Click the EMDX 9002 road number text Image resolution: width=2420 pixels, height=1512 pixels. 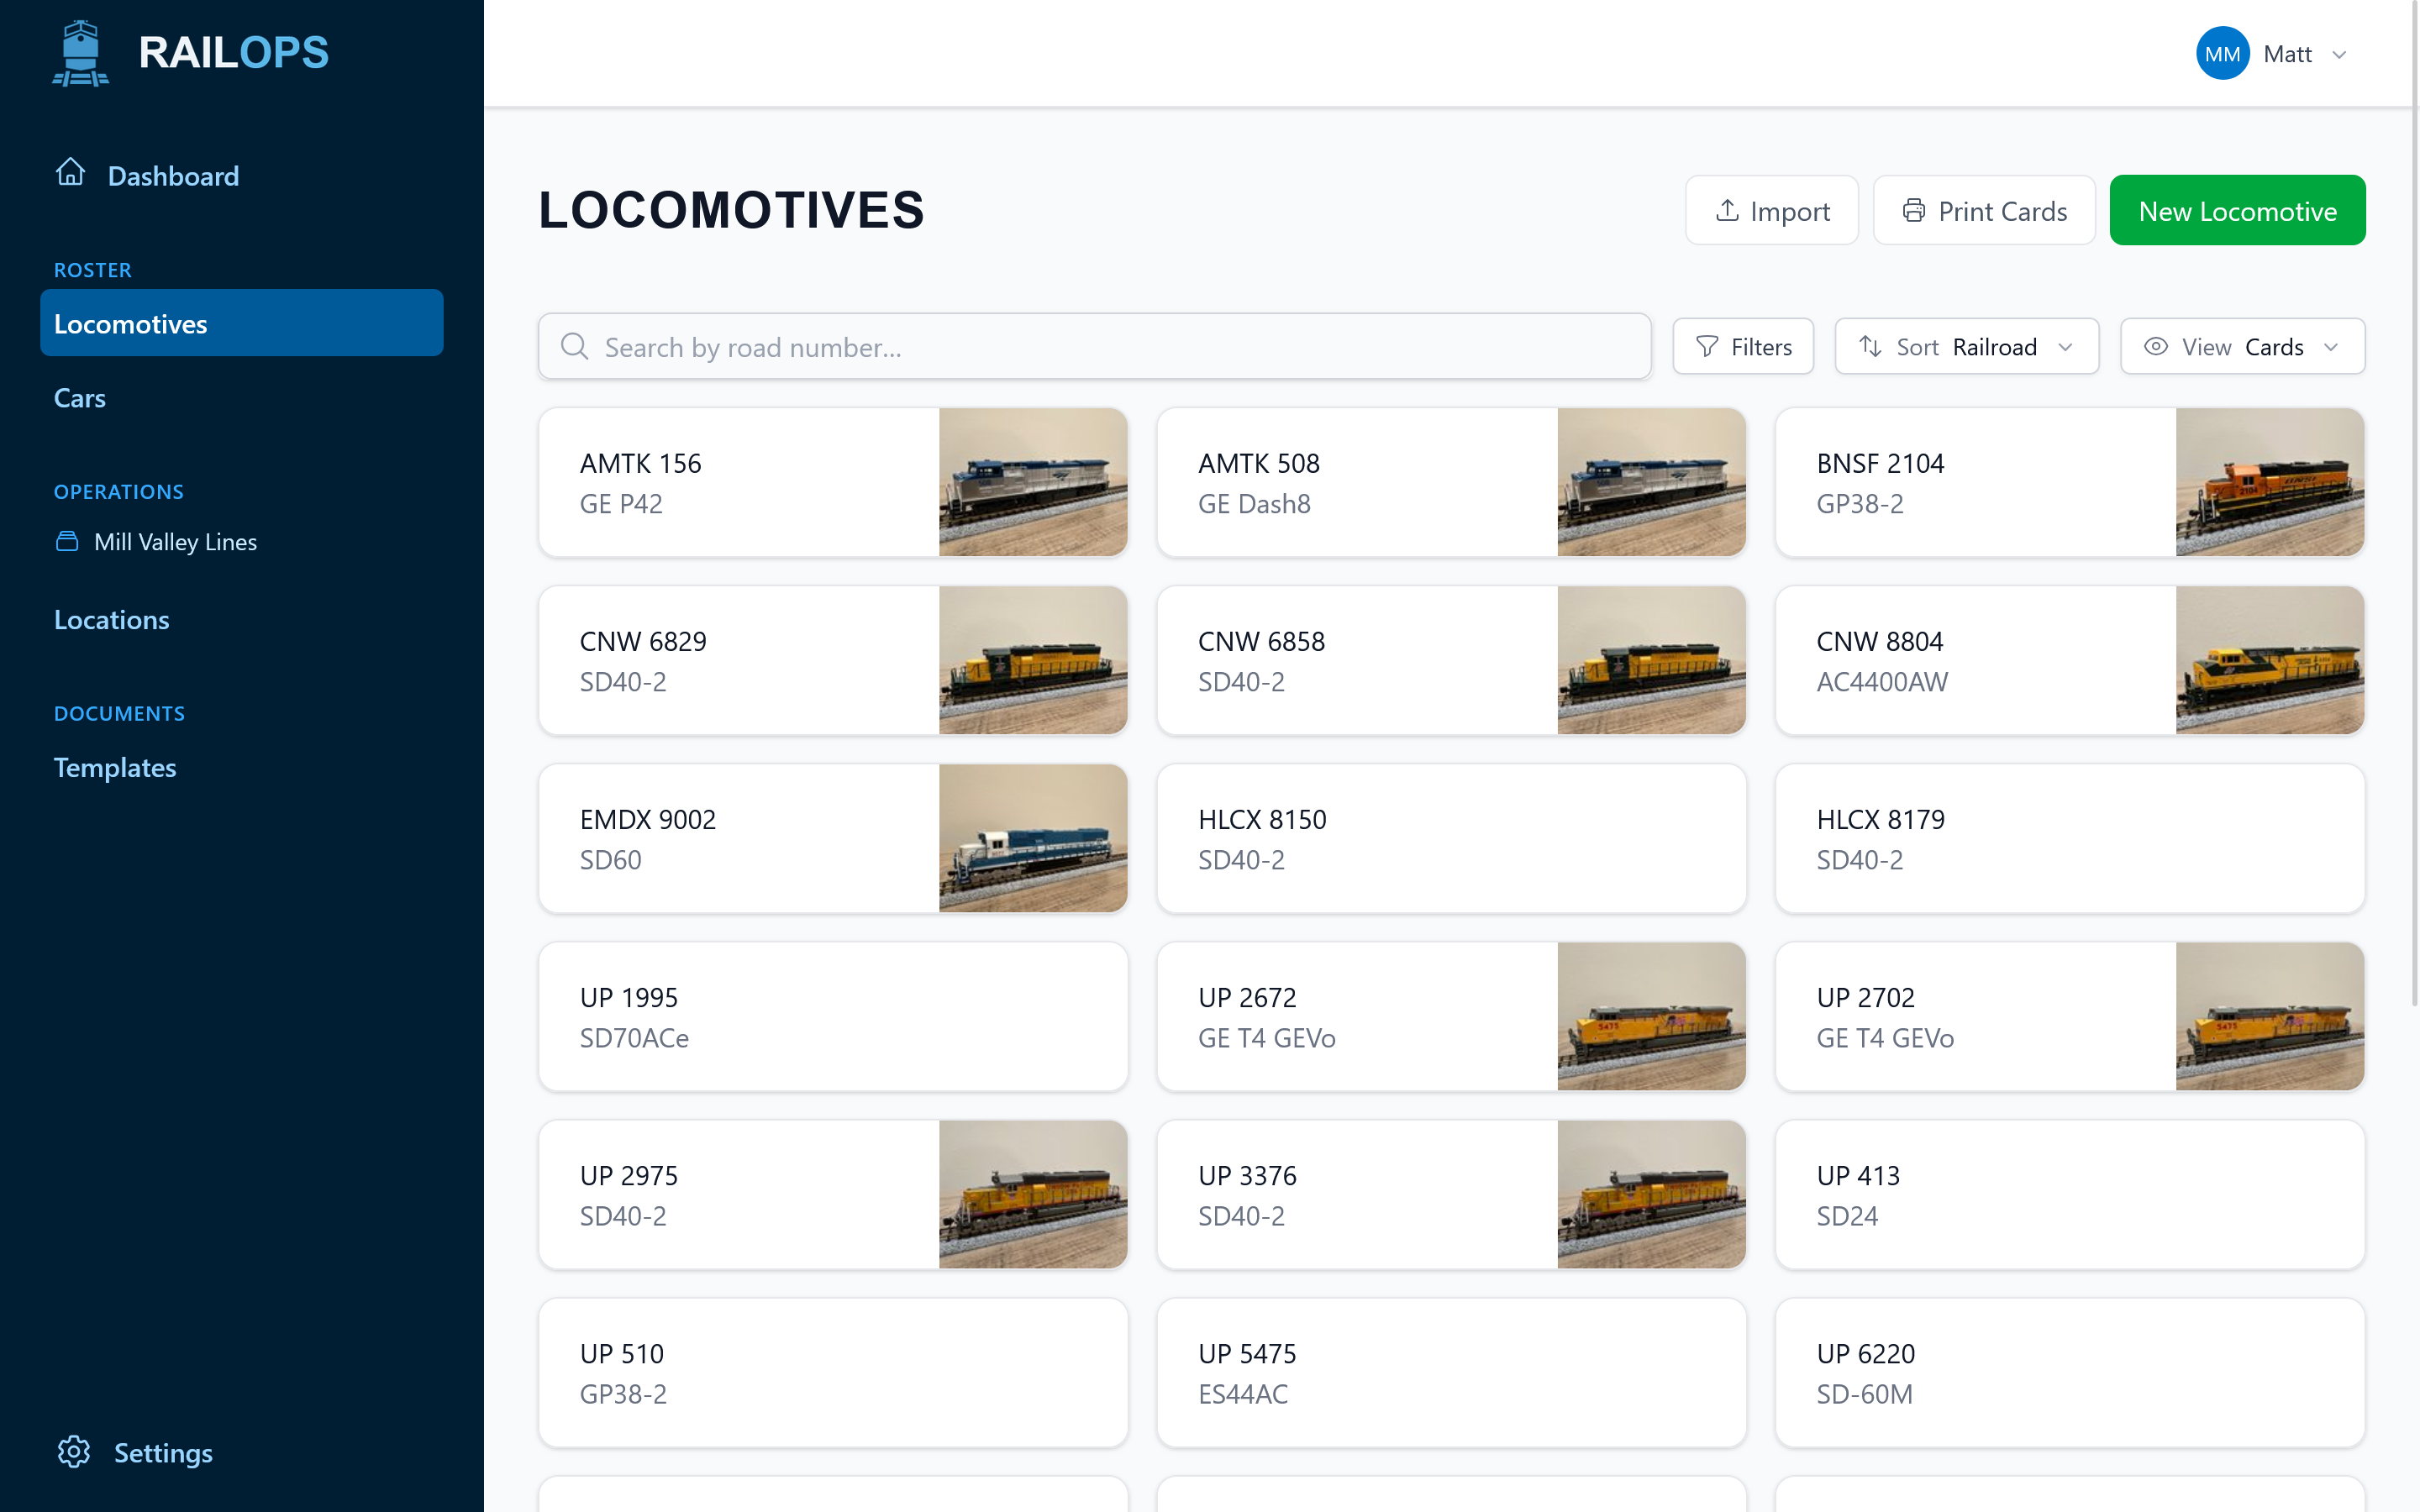tap(648, 819)
